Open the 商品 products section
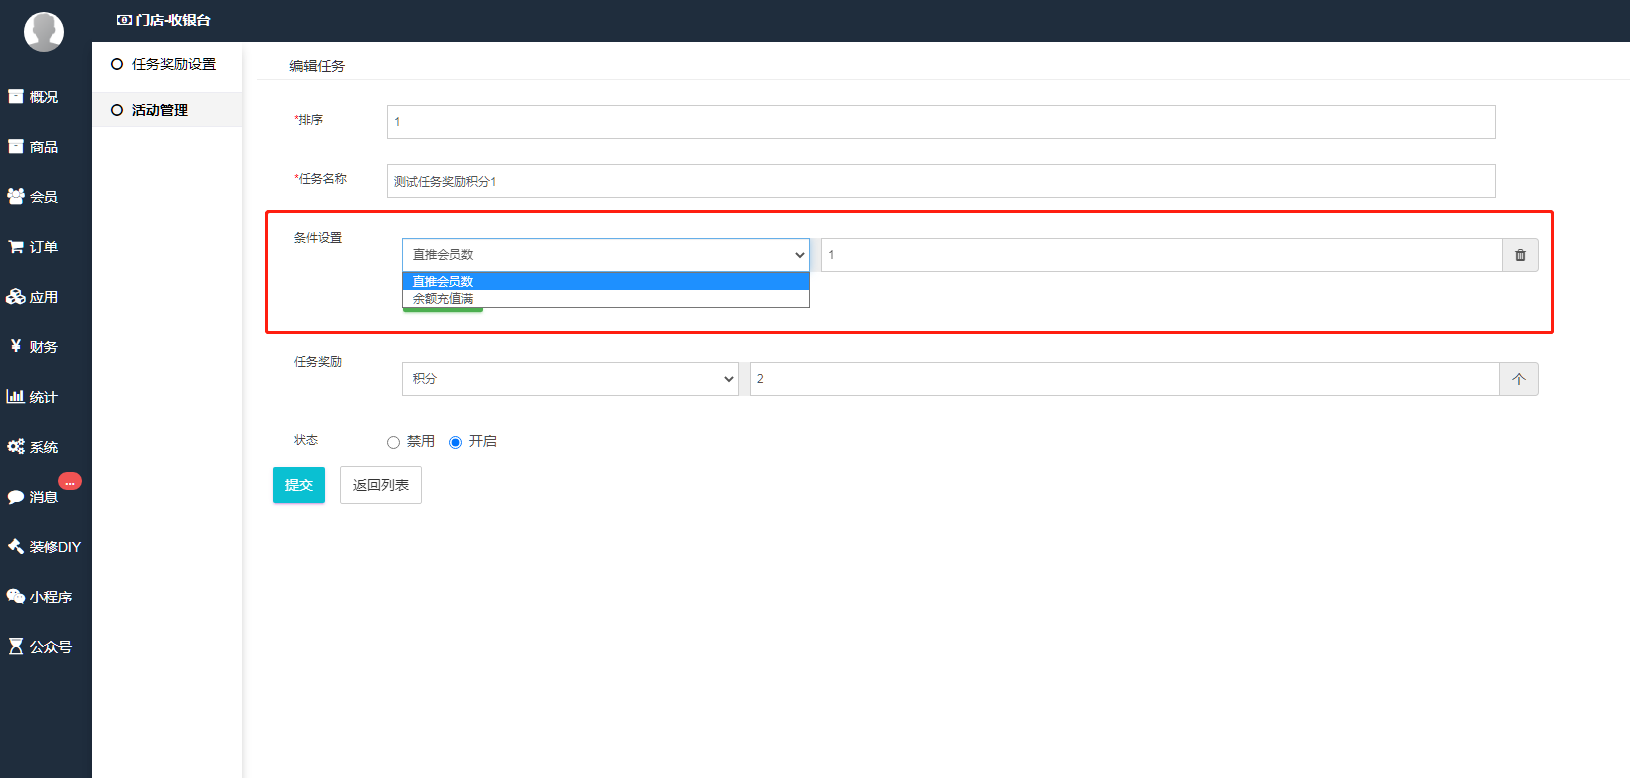1630x778 pixels. coord(34,147)
